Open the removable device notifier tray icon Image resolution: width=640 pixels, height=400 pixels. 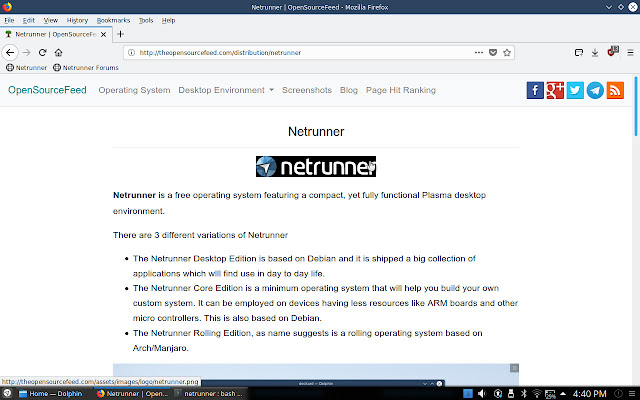[511, 393]
